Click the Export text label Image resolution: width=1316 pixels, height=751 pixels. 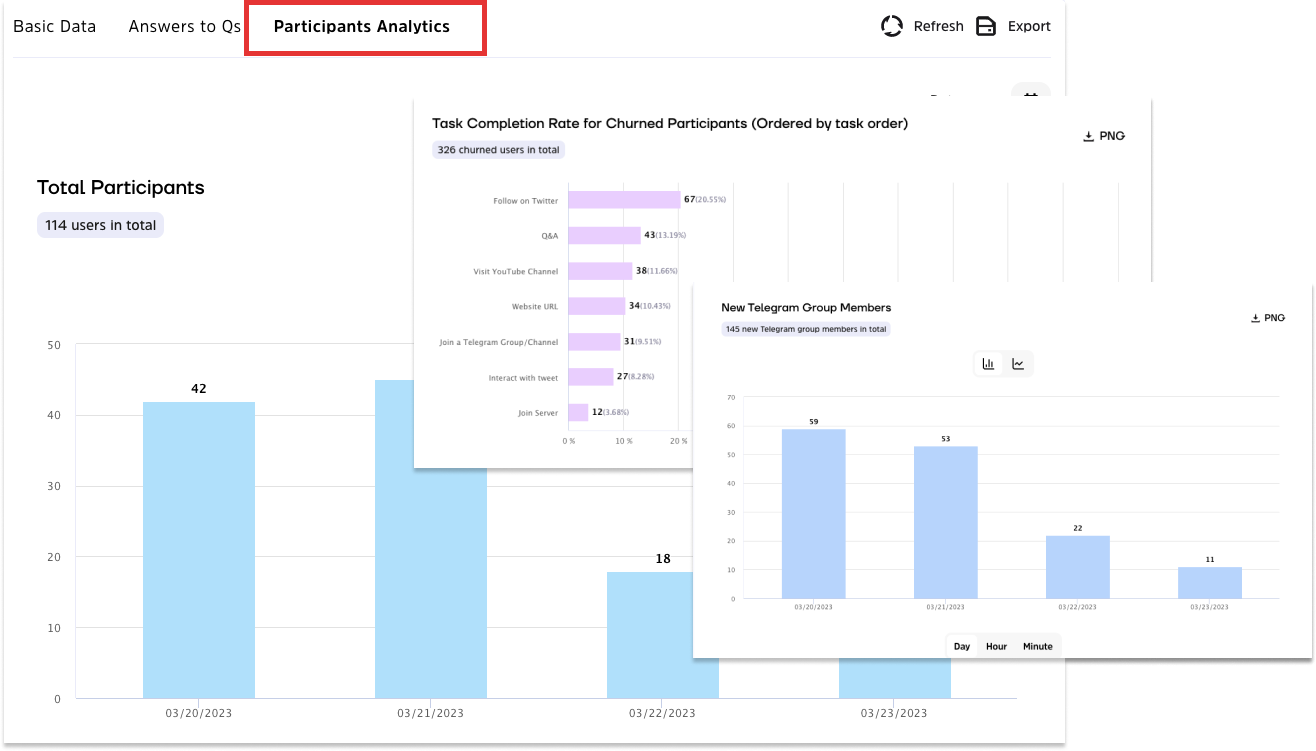click(1029, 27)
